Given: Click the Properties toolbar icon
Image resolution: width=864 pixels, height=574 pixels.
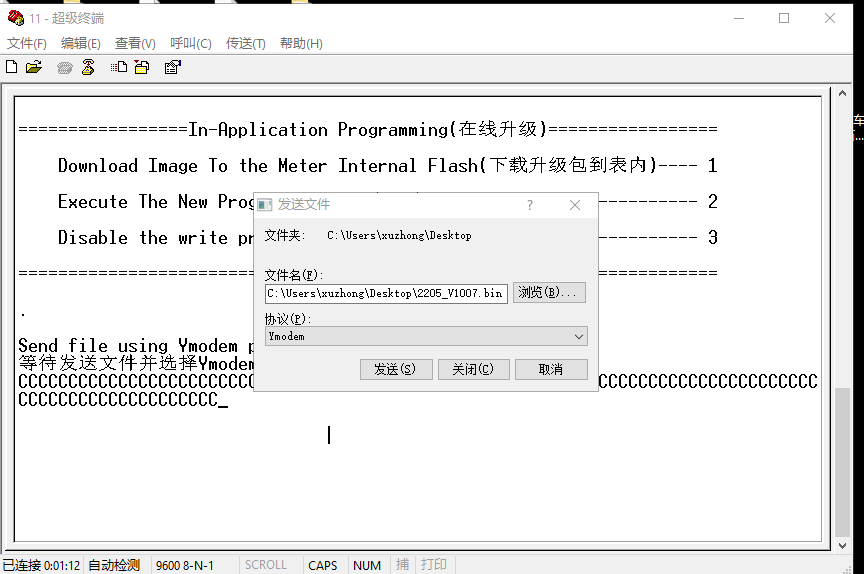Looking at the screenshot, I should coord(172,67).
